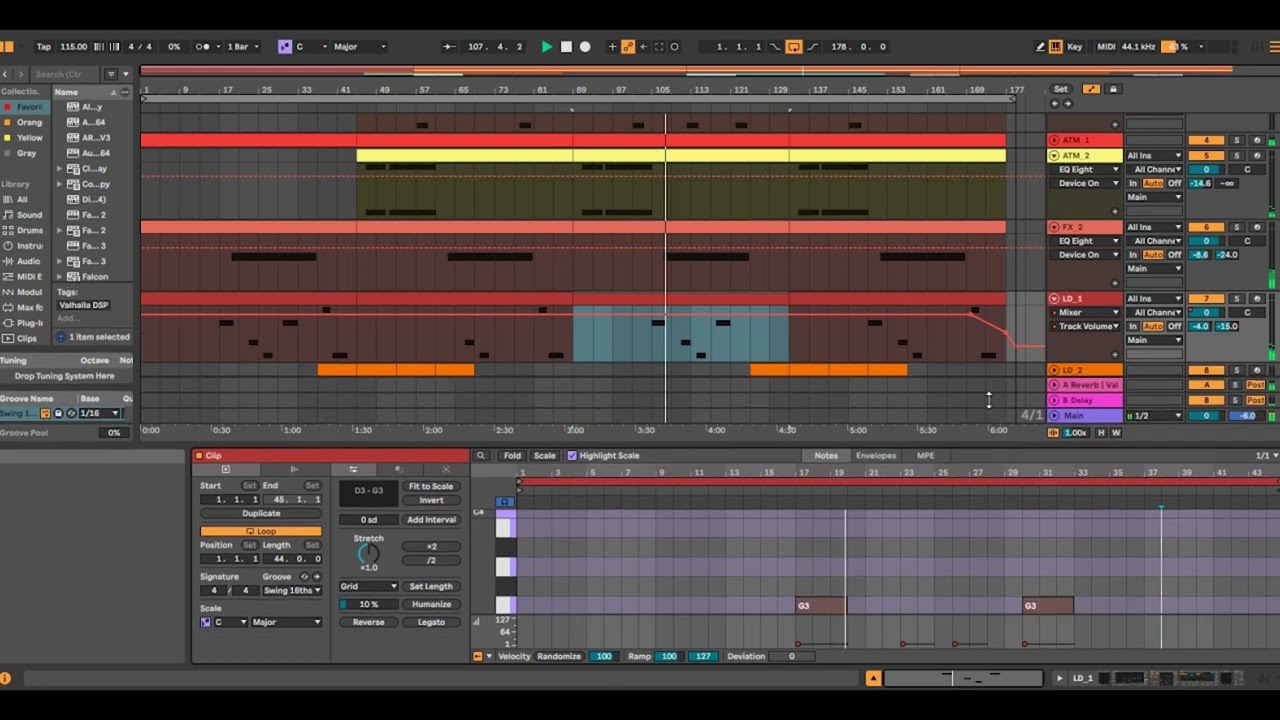The width and height of the screenshot is (1280, 720).
Task: Click the Set locator button
Action: [x=1061, y=89]
